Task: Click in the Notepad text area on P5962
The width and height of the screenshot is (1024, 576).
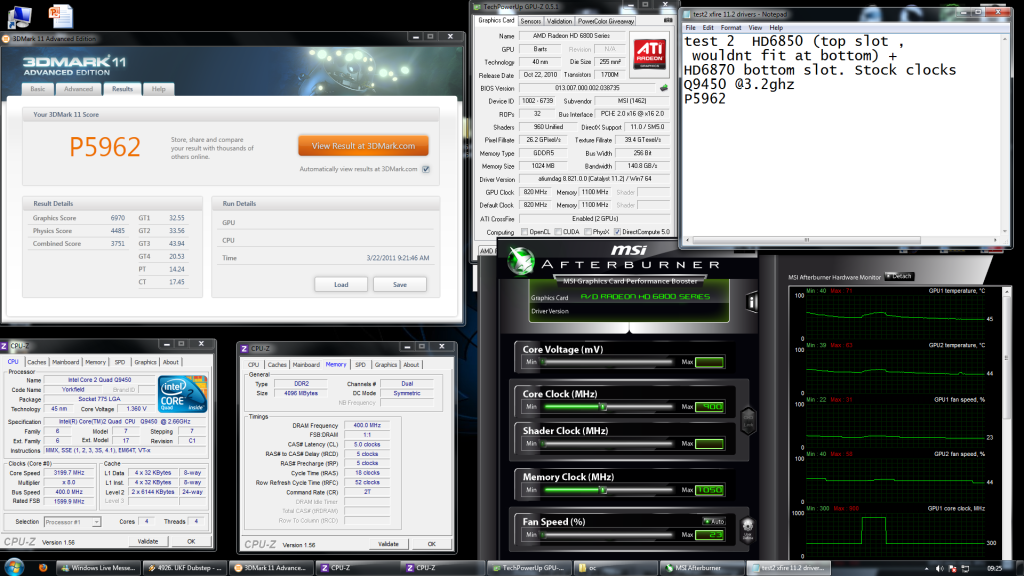Action: (x=705, y=99)
